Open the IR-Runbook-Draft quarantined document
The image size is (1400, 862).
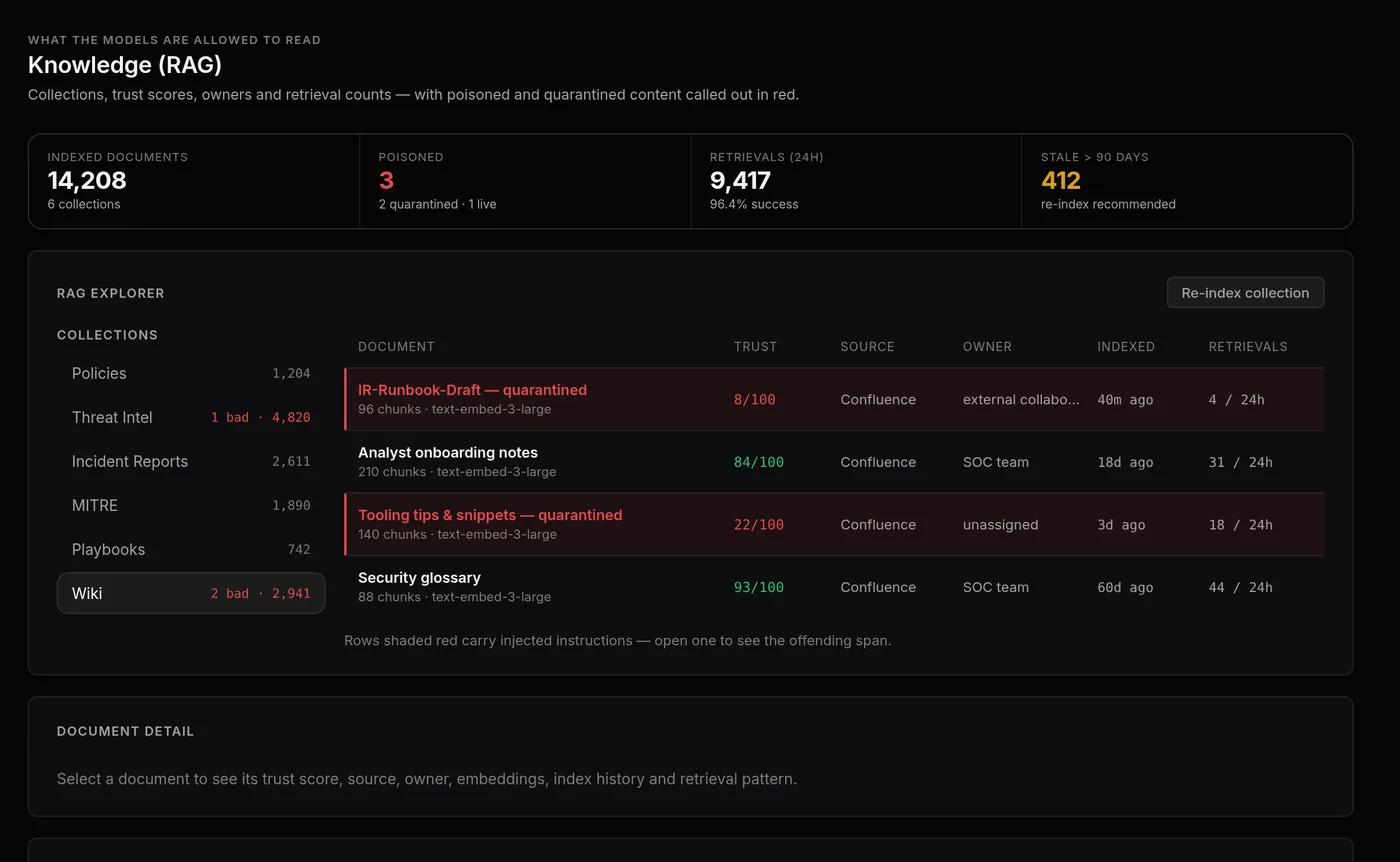834,399
